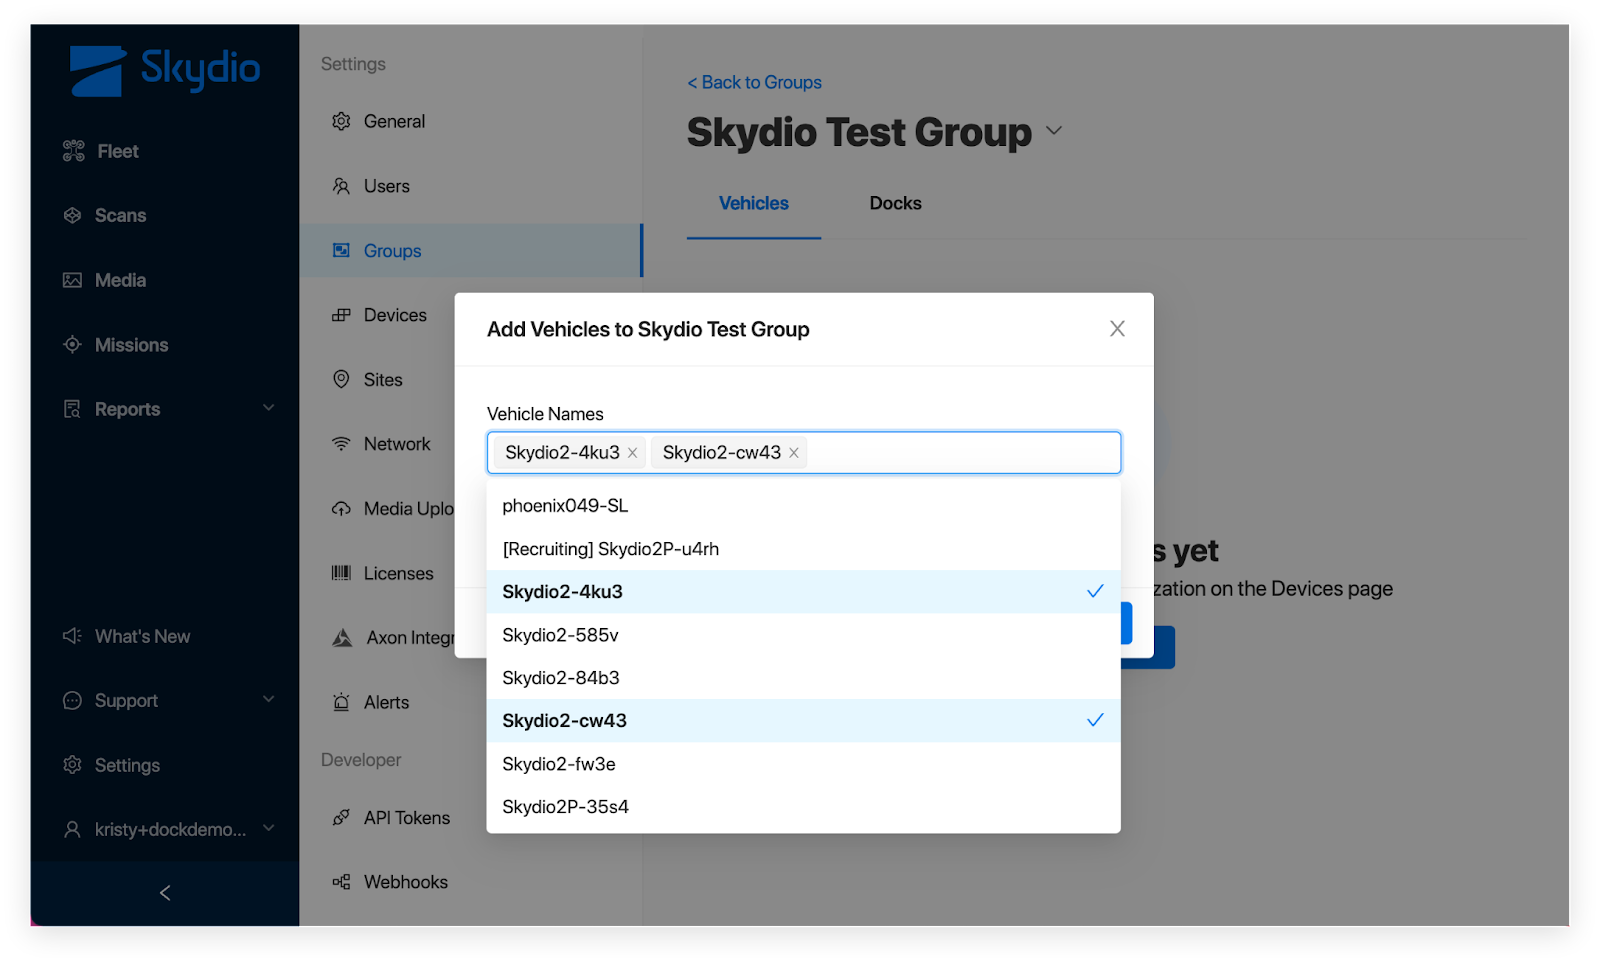This screenshot has height=963, width=1600.
Task: Remove Skydio2-4ku3 tag from field
Action: point(632,453)
